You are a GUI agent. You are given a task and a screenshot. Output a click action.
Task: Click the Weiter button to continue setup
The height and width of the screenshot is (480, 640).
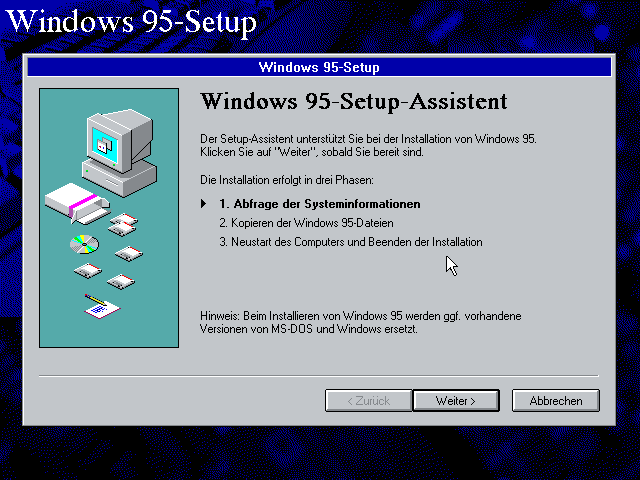pos(456,400)
